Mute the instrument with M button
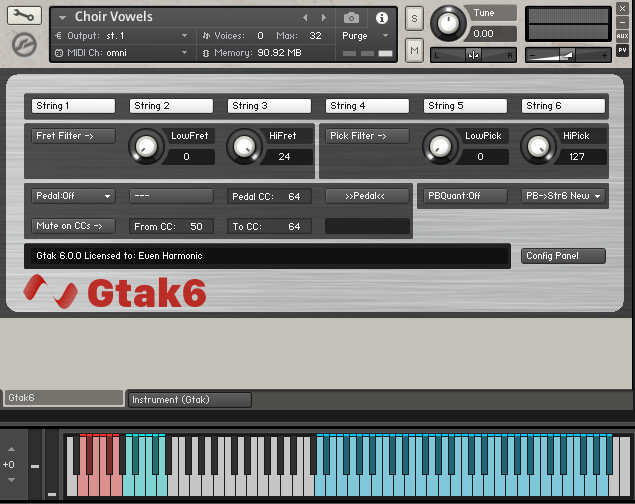 [x=414, y=50]
